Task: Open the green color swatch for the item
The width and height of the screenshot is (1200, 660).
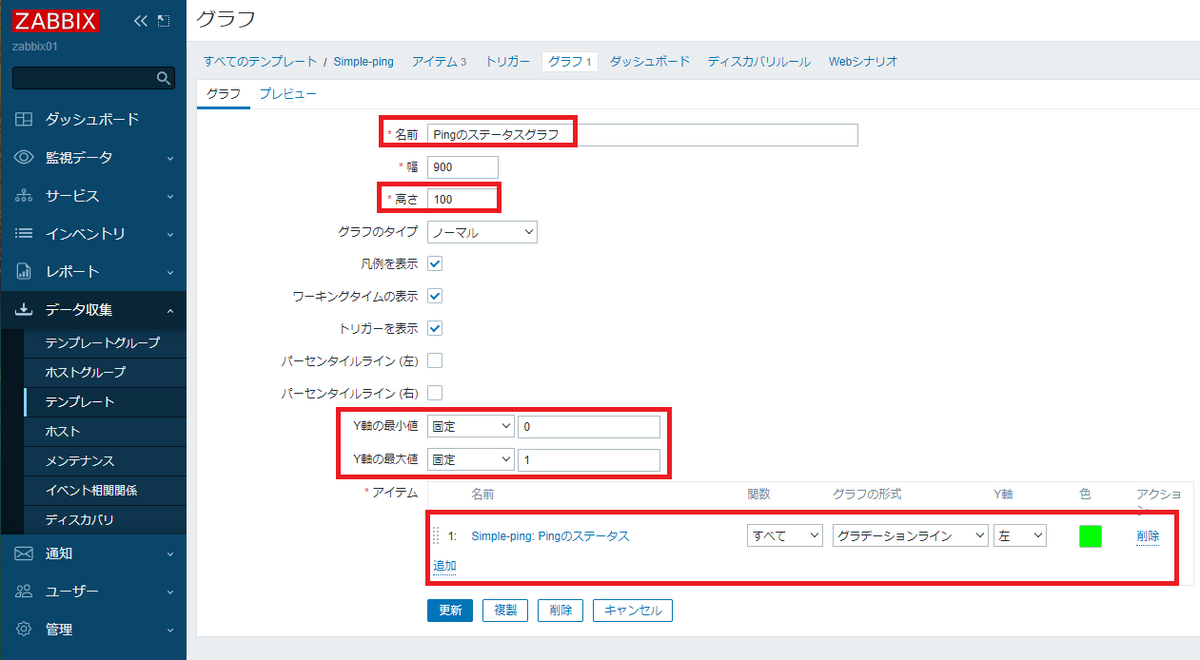Action: pyautogui.click(x=1090, y=536)
